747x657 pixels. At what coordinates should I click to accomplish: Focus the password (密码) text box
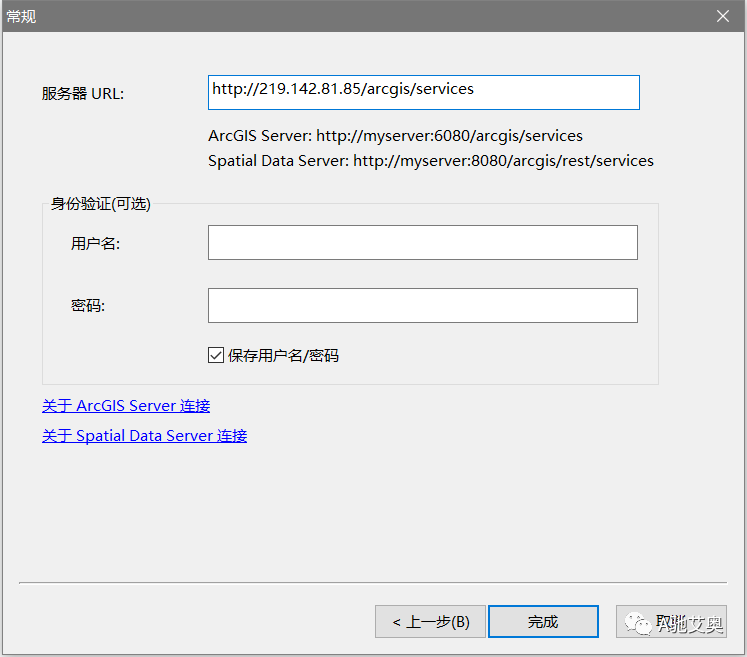pyautogui.click(x=423, y=305)
